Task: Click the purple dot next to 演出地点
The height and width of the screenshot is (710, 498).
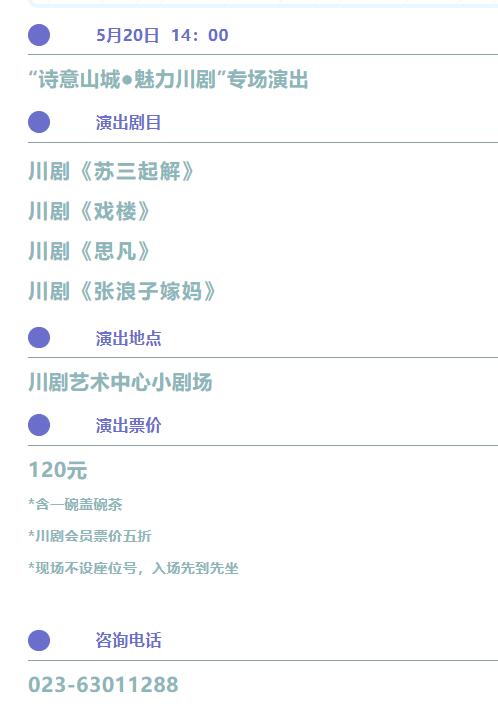Action: point(39,338)
